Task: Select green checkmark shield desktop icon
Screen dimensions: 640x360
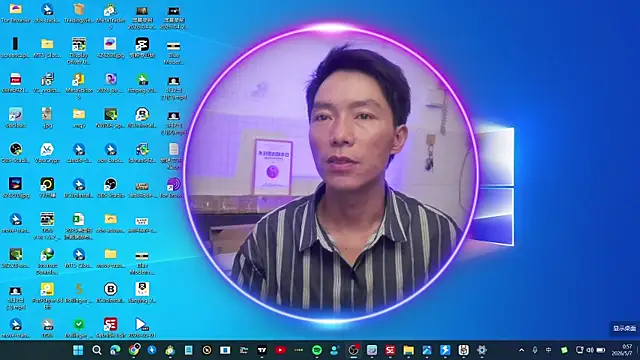Action: point(79,328)
